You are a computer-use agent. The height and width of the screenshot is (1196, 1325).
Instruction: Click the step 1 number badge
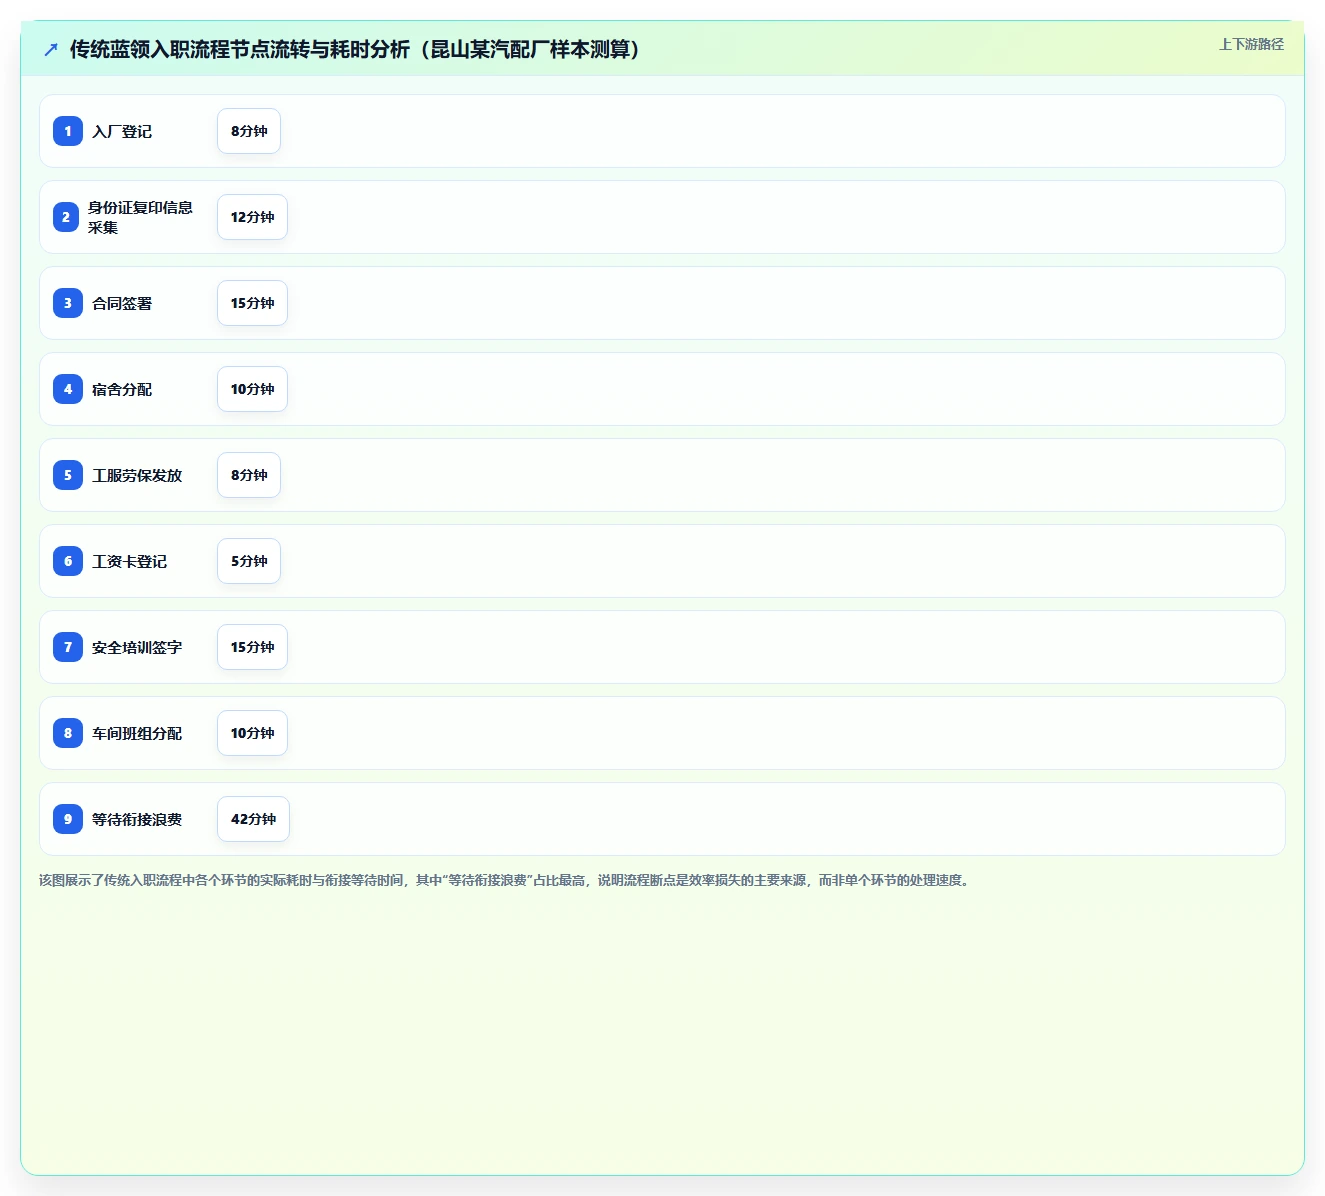pos(68,131)
